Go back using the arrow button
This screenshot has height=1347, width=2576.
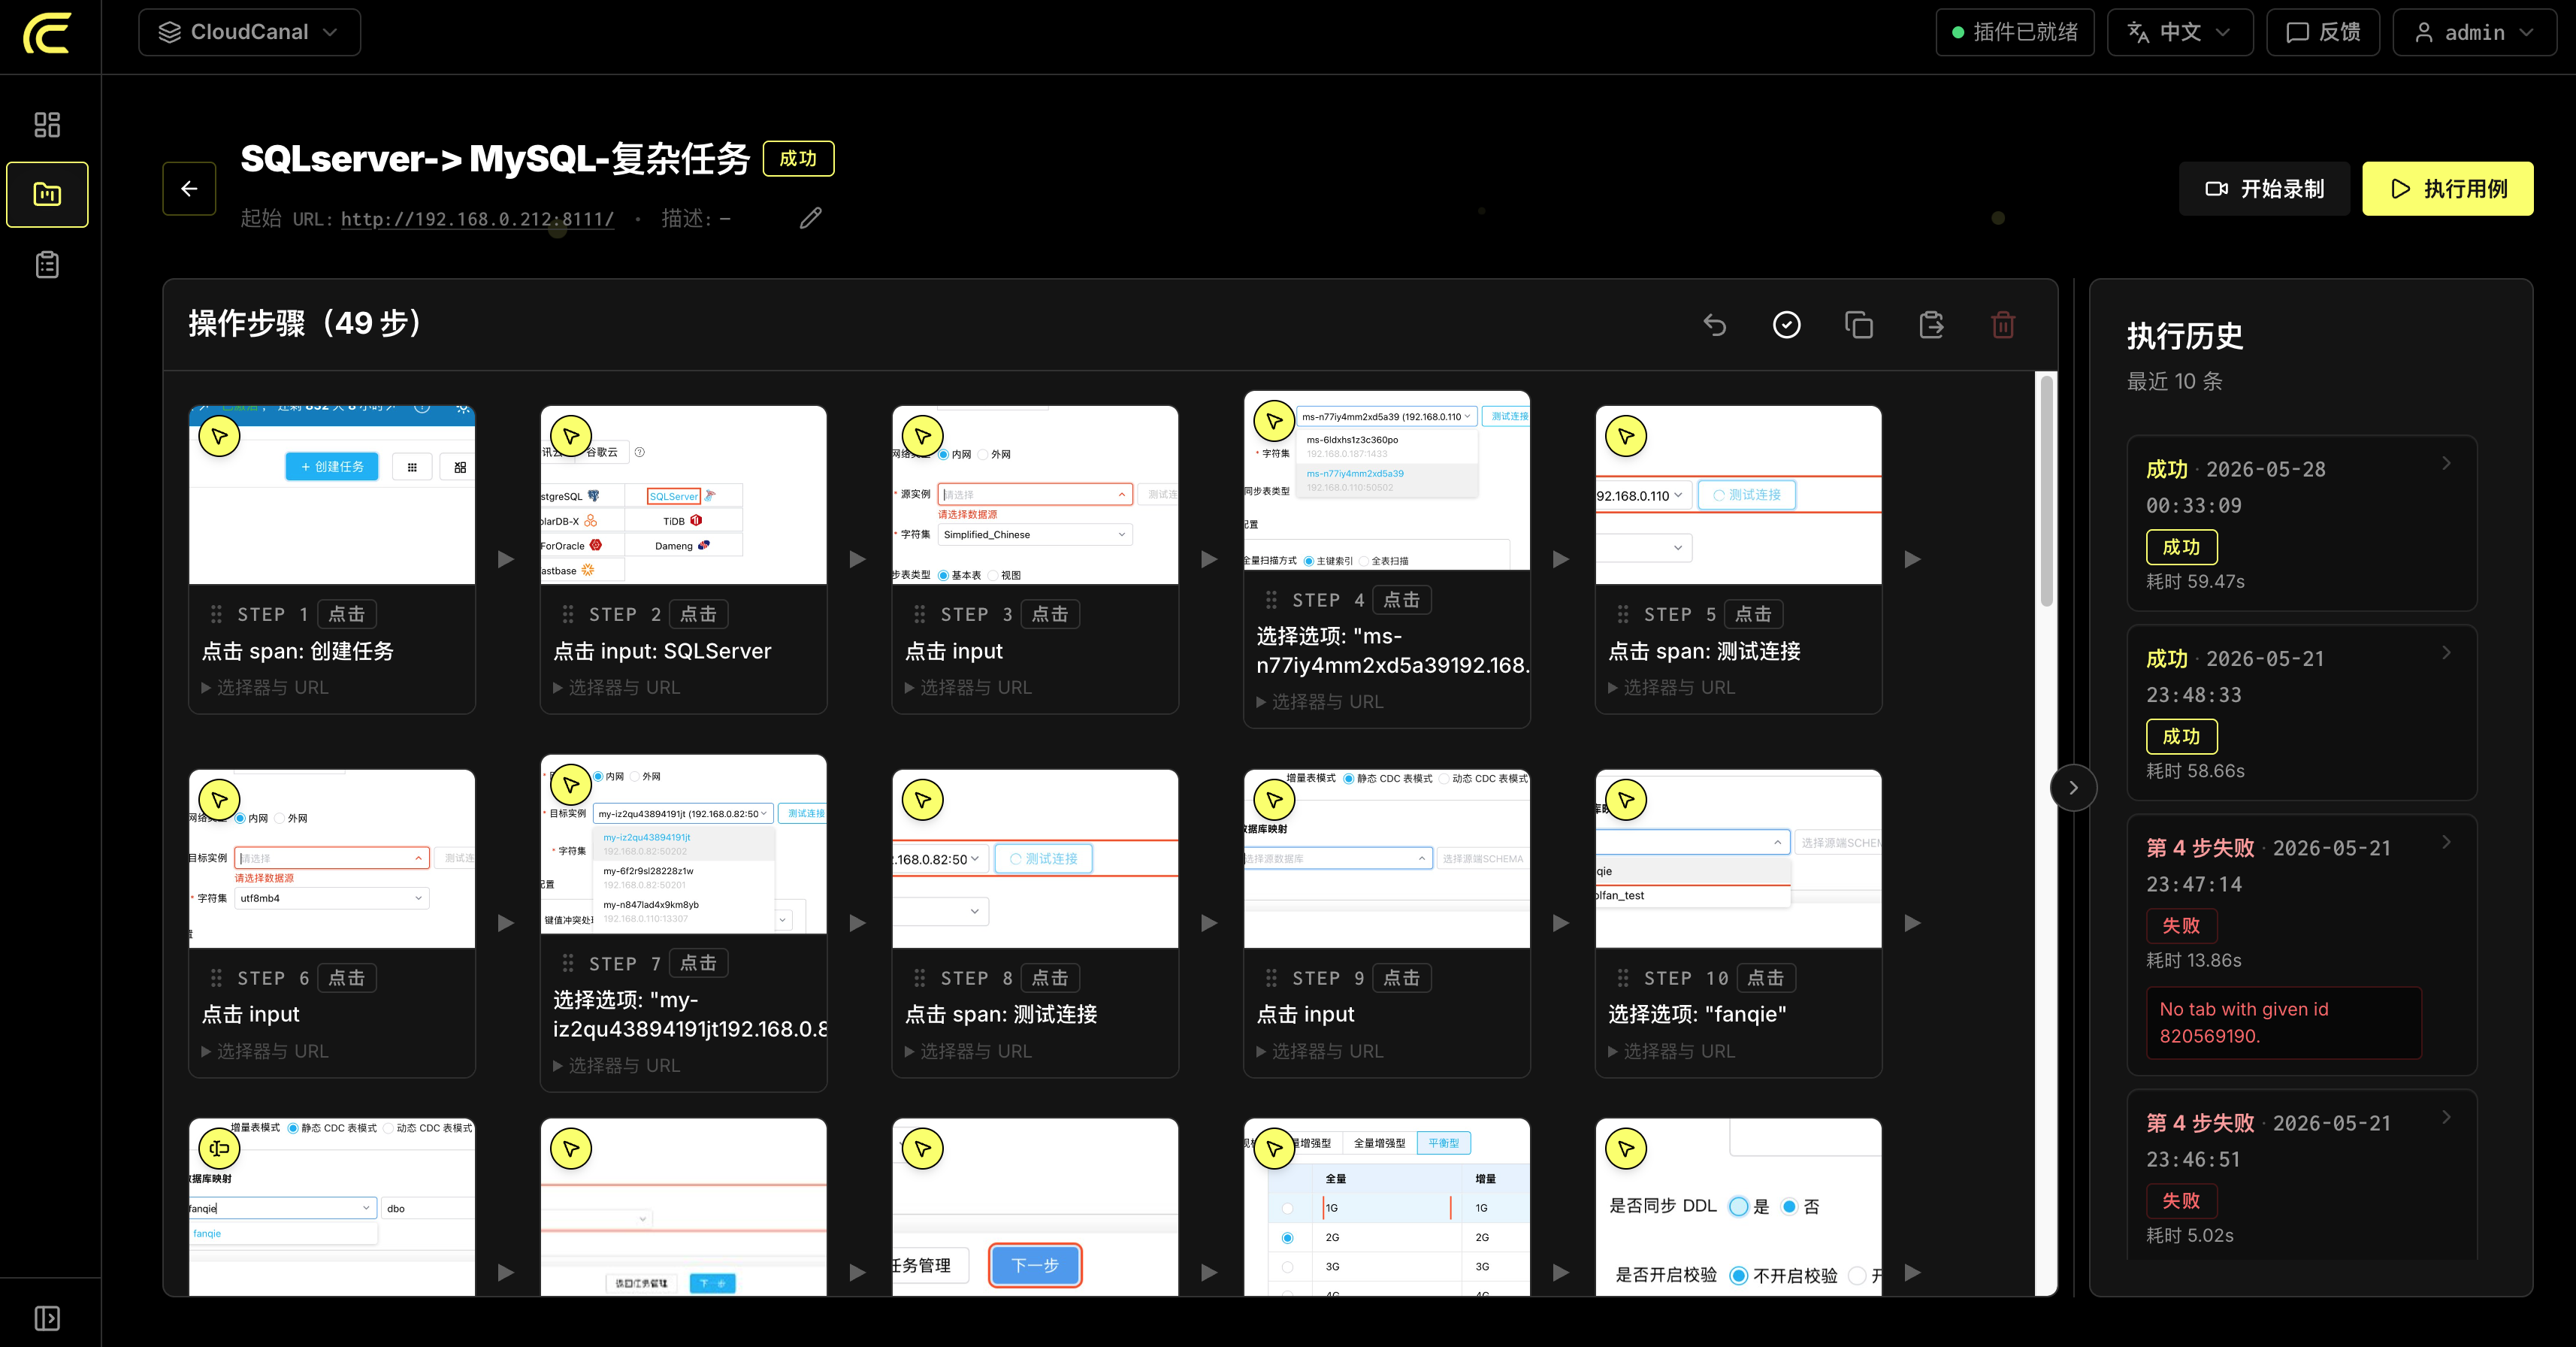tap(189, 188)
